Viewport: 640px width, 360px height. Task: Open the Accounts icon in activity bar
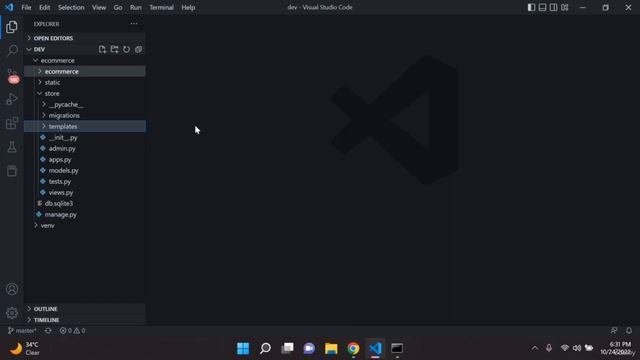pos(12,289)
